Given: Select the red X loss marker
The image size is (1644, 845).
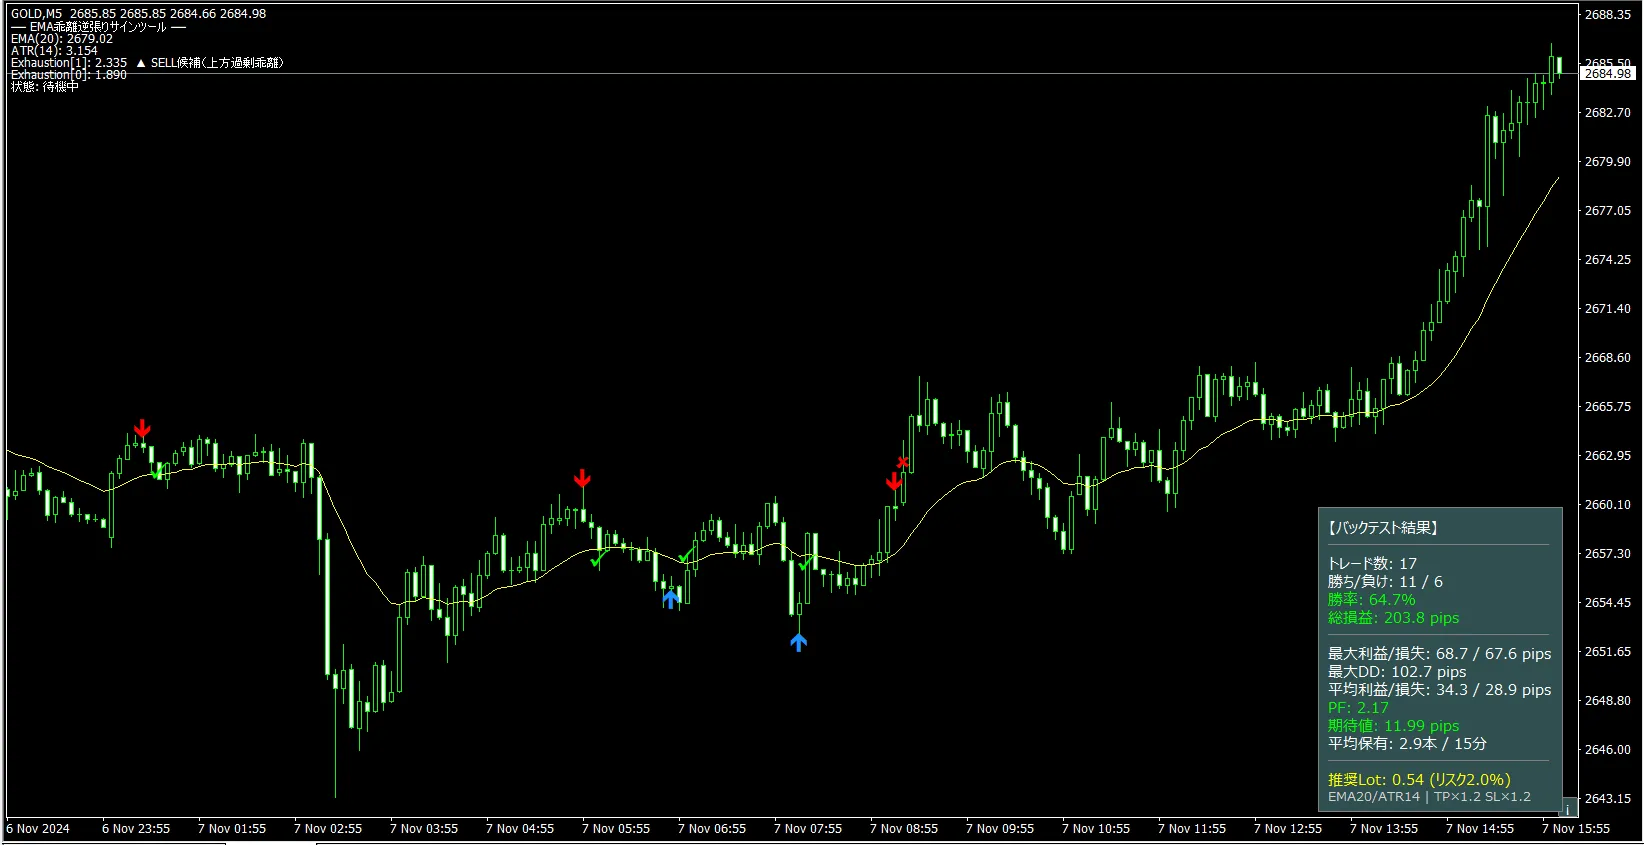Looking at the screenshot, I should pos(903,462).
